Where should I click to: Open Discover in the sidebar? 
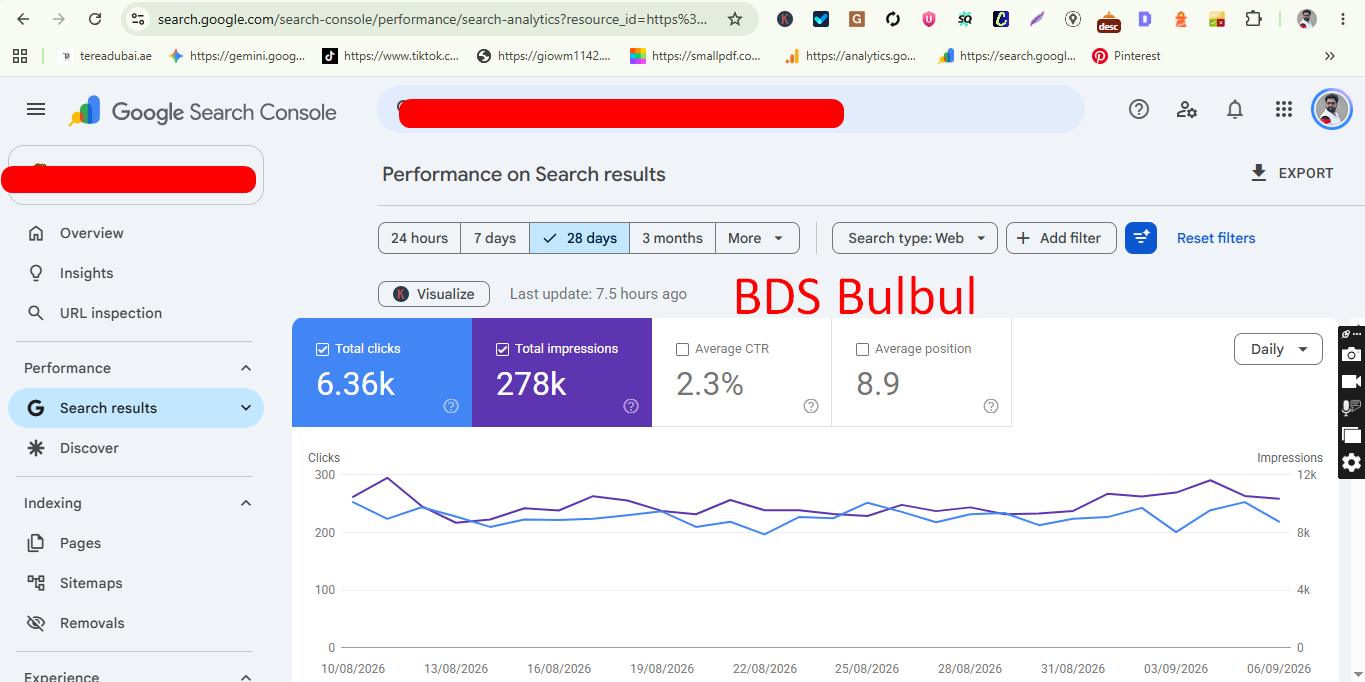click(x=136, y=448)
